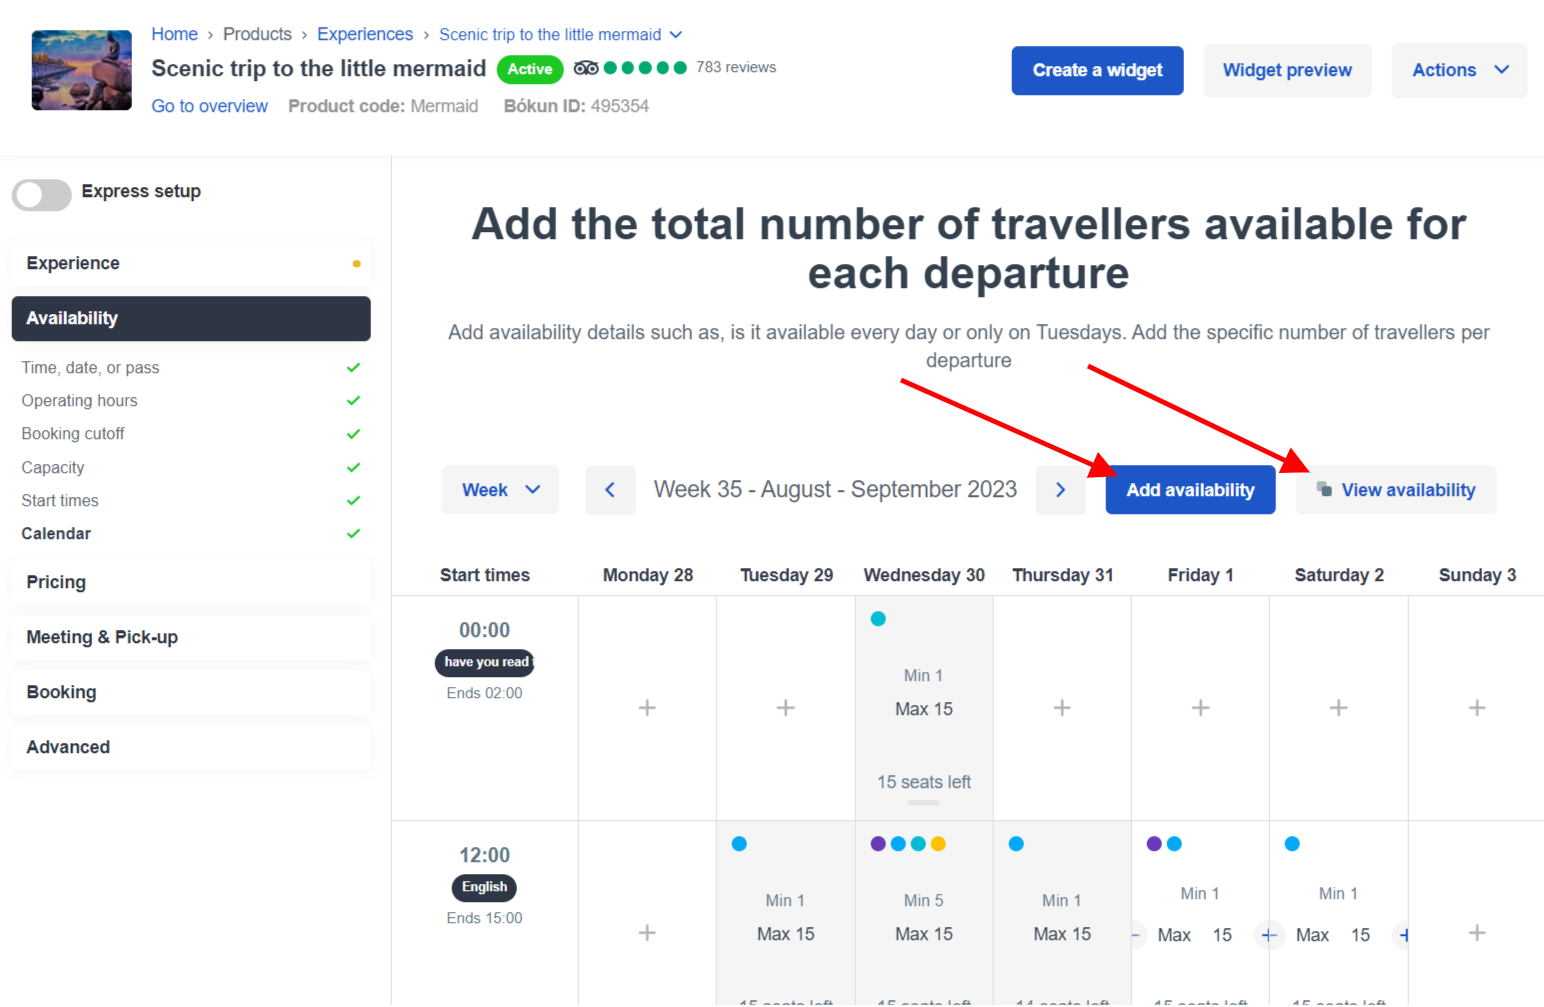
Task: Click 'Ends 02:00' text
Action: [484, 693]
